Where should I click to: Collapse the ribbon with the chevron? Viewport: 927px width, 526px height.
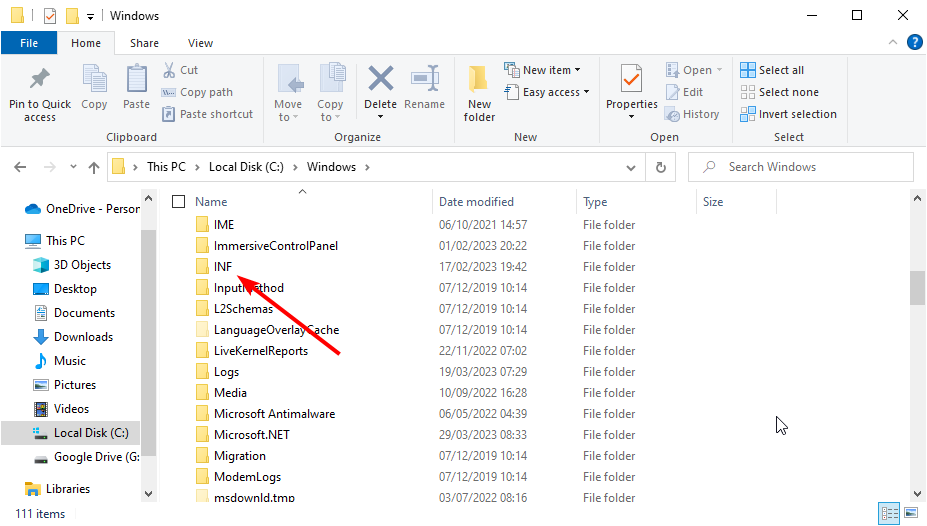tap(893, 43)
